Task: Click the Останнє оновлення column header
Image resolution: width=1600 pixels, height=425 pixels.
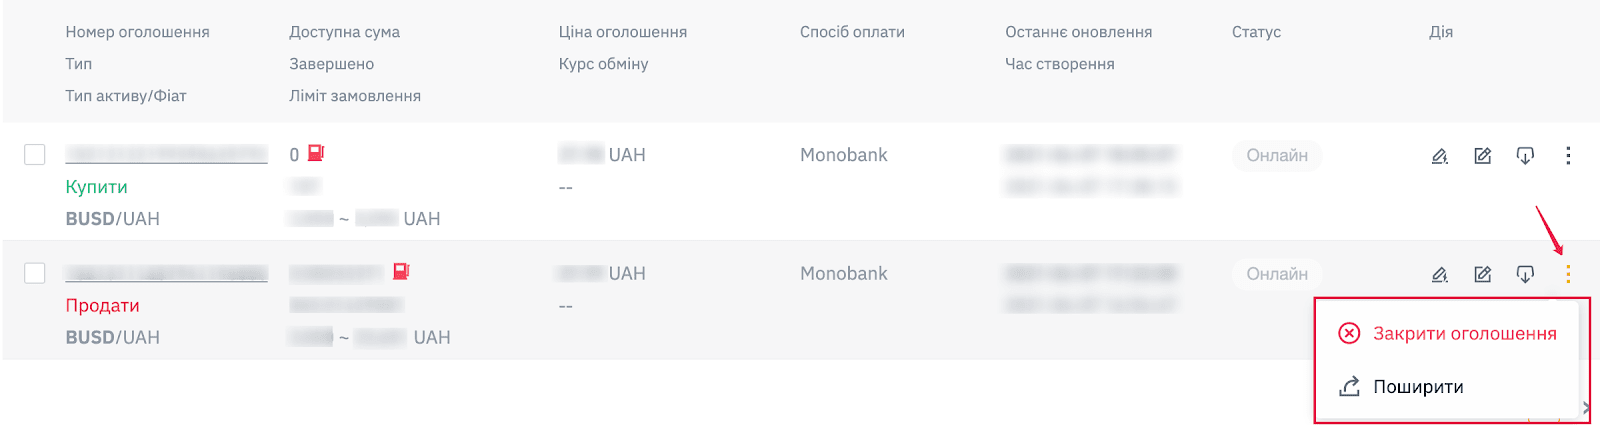Action: pos(1079,32)
